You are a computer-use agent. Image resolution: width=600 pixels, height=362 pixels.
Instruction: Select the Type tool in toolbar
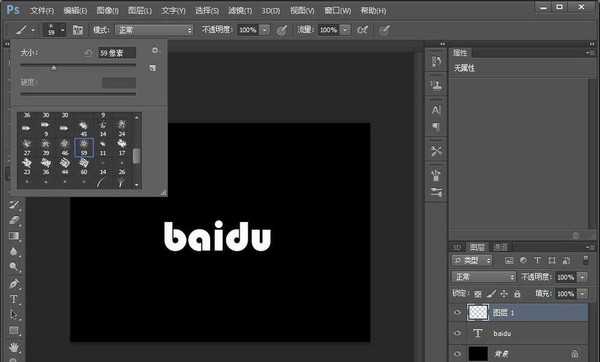tap(13, 299)
